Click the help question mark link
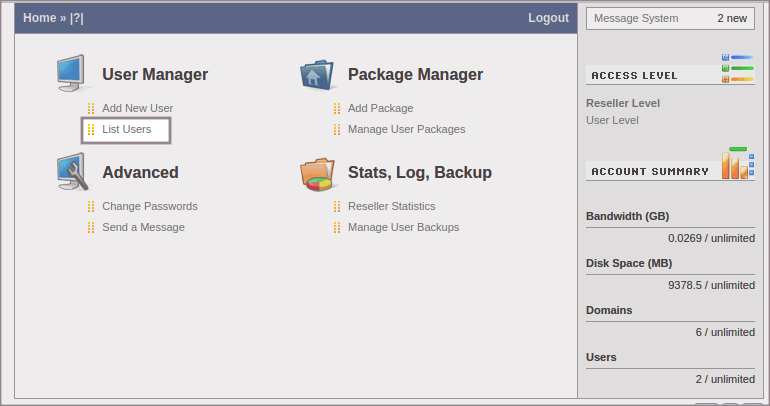770x406 pixels. (x=77, y=18)
